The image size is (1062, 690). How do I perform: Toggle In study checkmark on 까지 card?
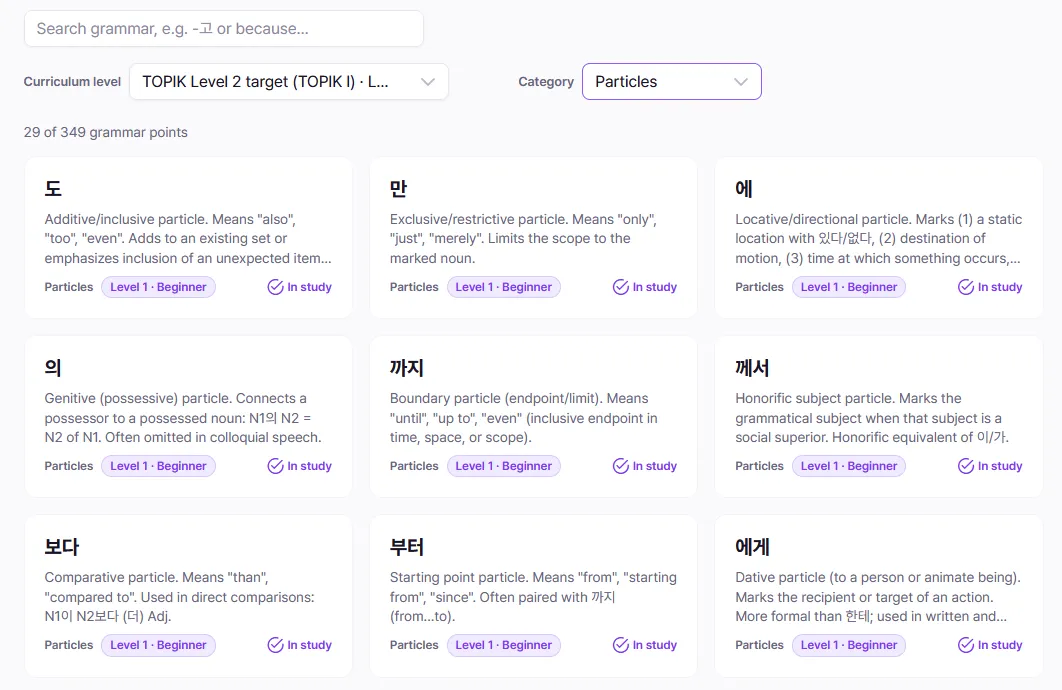click(645, 466)
